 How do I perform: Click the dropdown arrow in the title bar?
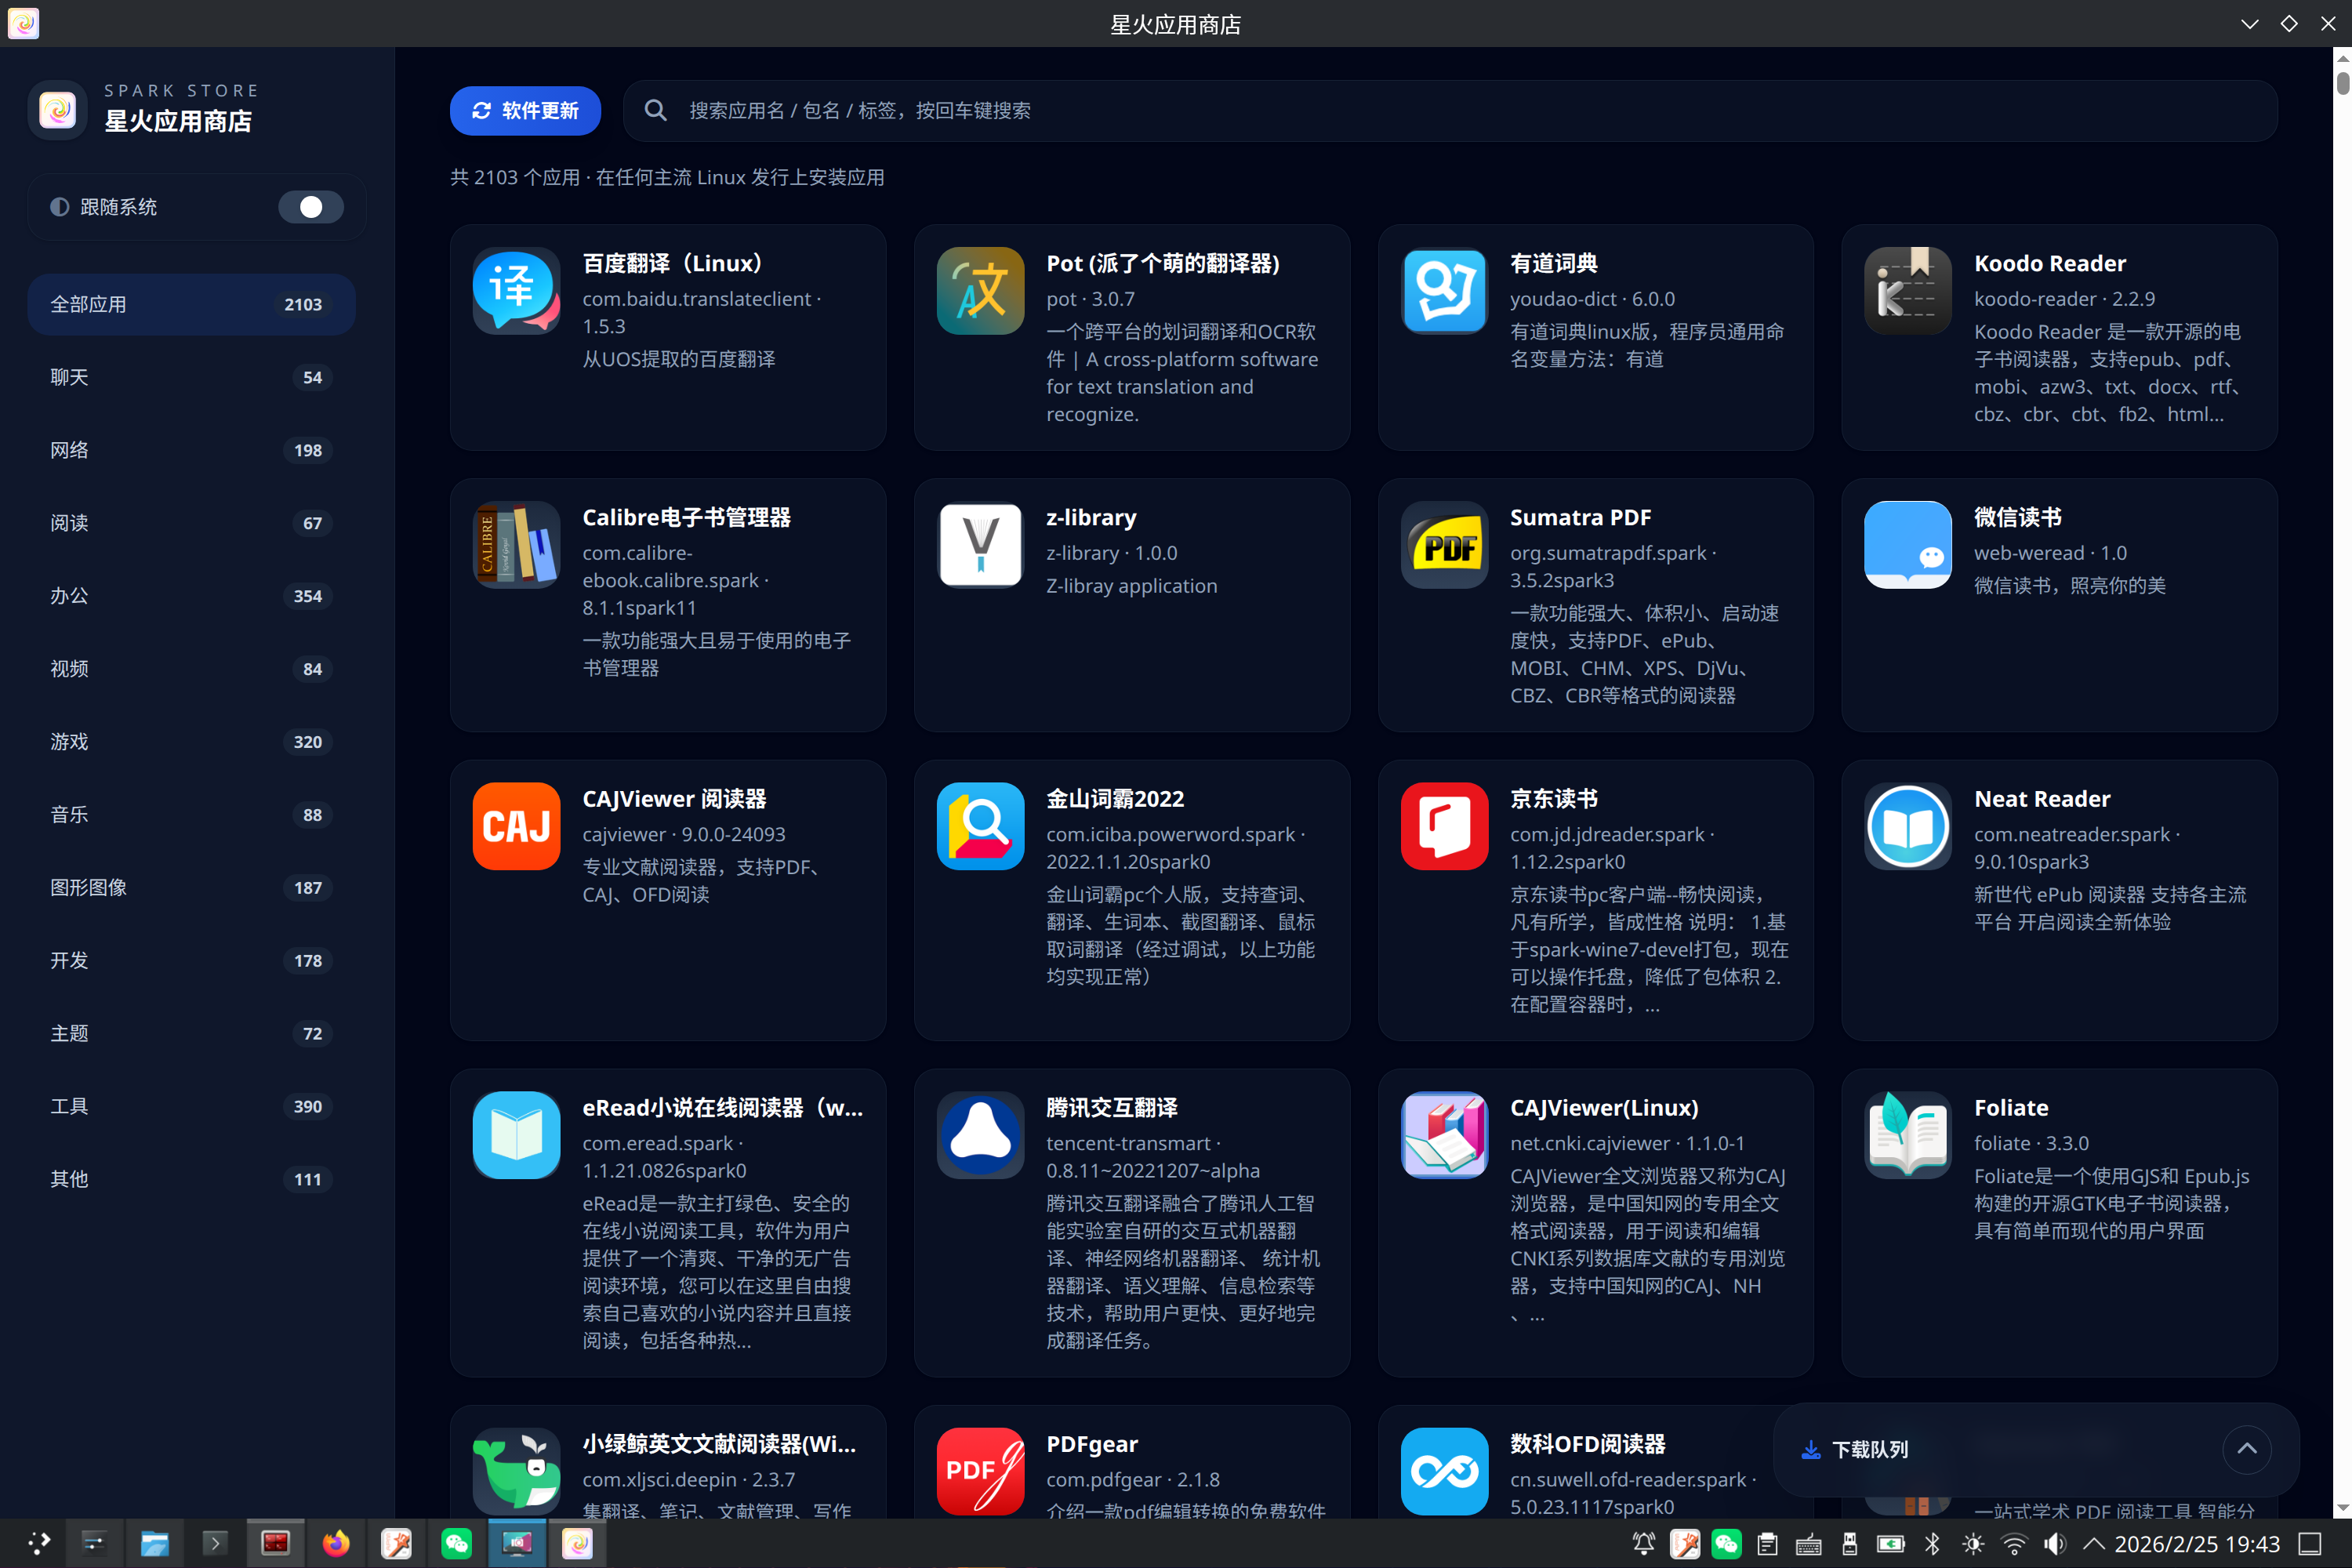(2249, 23)
